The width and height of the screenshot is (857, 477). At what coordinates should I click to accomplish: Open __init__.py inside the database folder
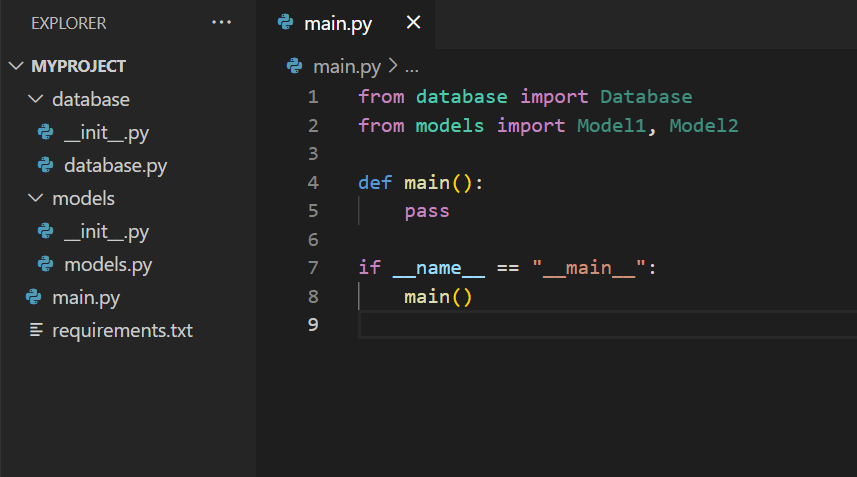point(106,132)
